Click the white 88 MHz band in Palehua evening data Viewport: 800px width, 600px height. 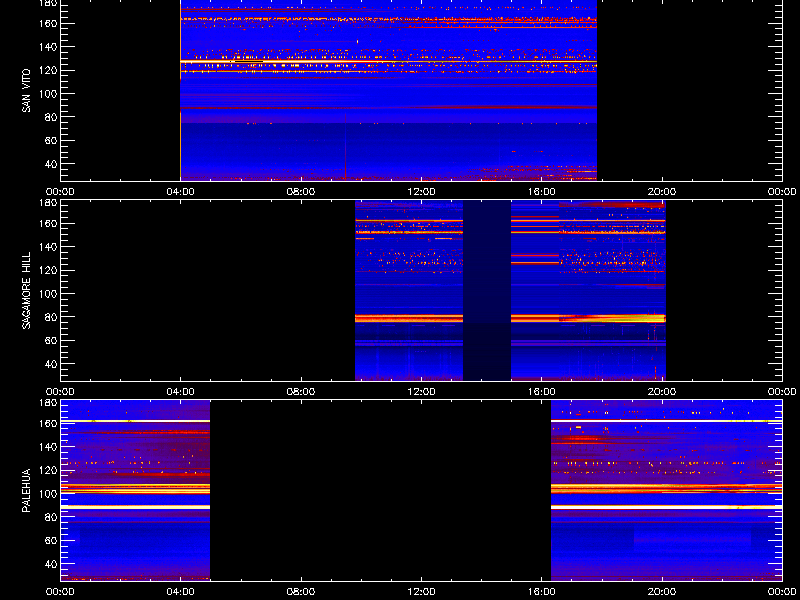click(x=666, y=507)
